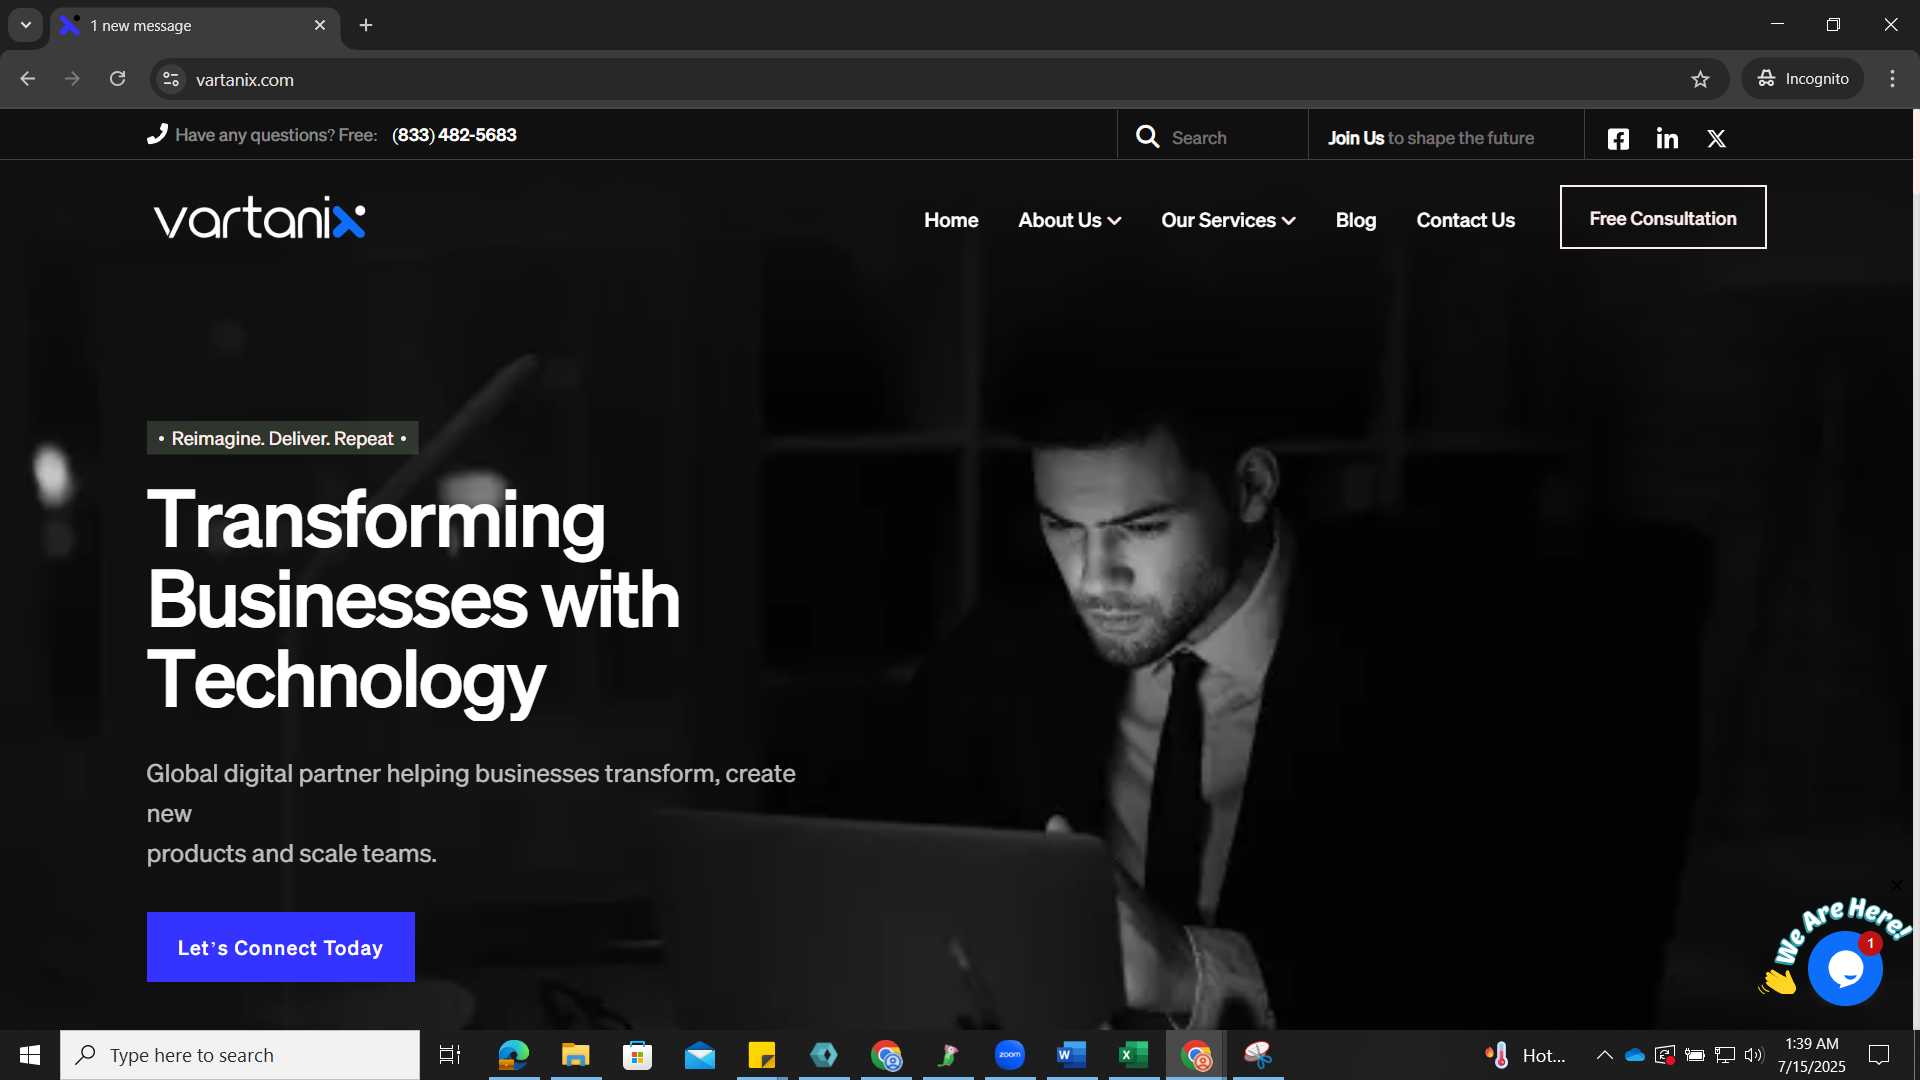This screenshot has height=1080, width=1920.
Task: Click the search magnifier icon on the site
Action: coord(1147,137)
